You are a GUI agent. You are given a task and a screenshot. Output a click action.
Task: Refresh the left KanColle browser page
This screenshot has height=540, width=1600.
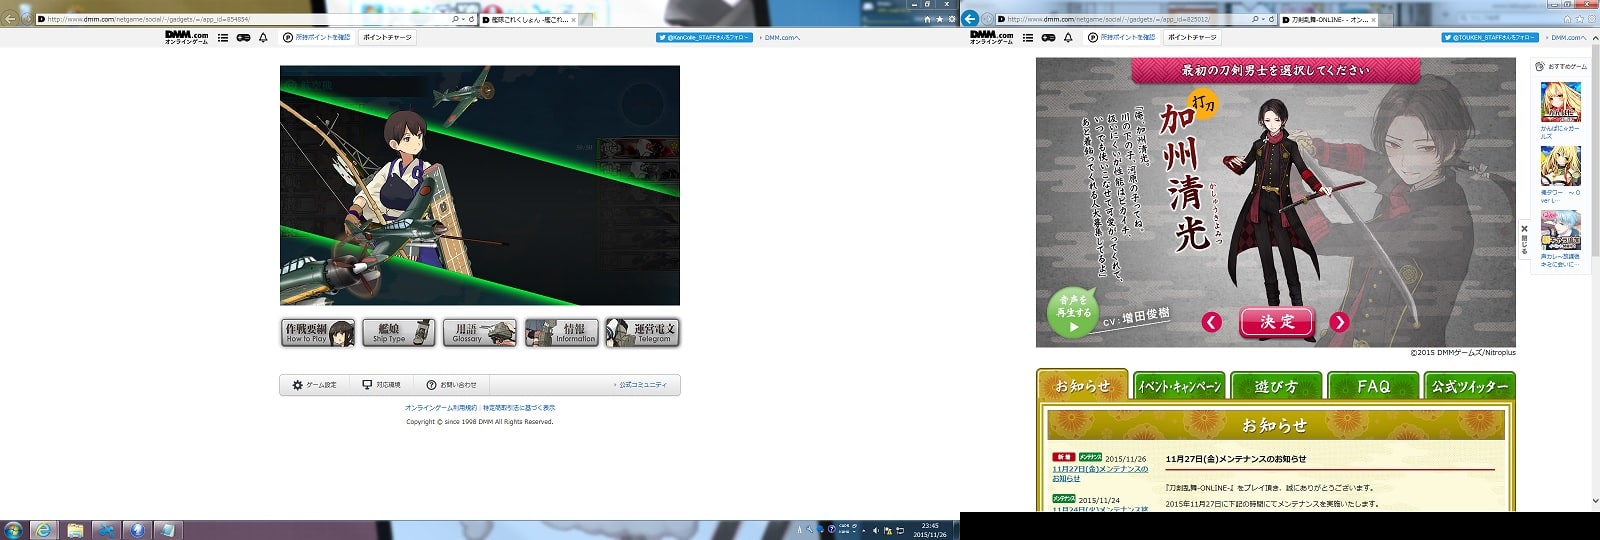click(x=472, y=19)
